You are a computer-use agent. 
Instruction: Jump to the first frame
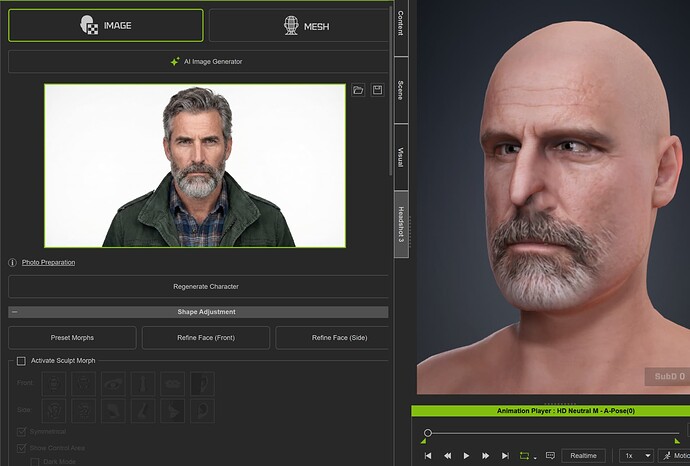click(428, 456)
